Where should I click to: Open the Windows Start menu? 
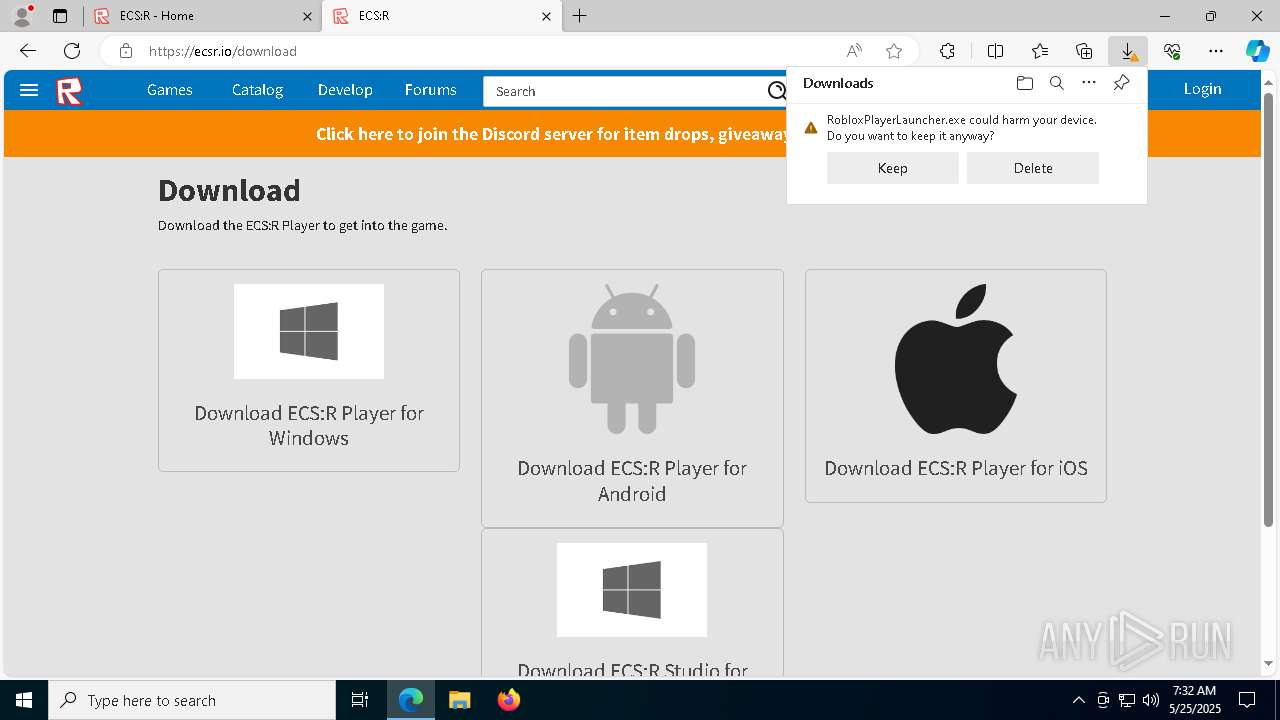click(x=24, y=700)
